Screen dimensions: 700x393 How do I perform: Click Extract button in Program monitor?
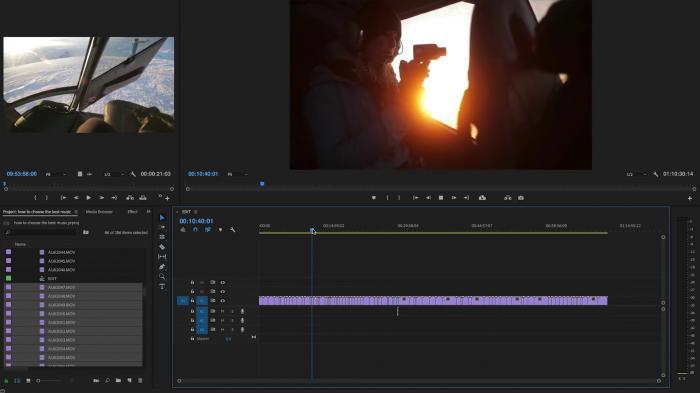(x=508, y=197)
